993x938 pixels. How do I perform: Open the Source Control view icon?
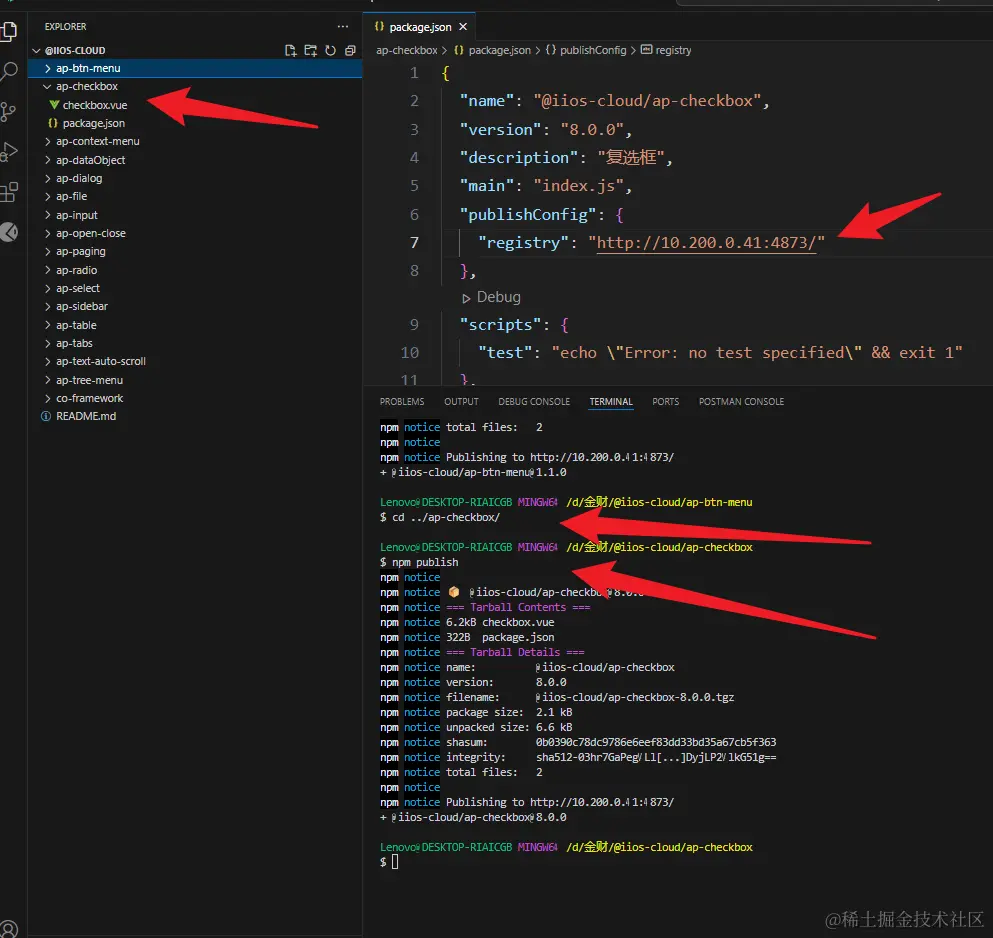click(8, 111)
